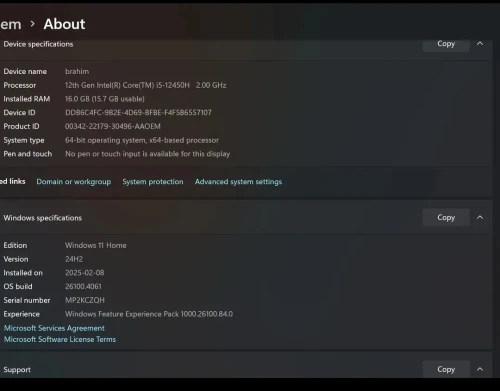
Task: Click the Support section heading
Action: point(17,370)
